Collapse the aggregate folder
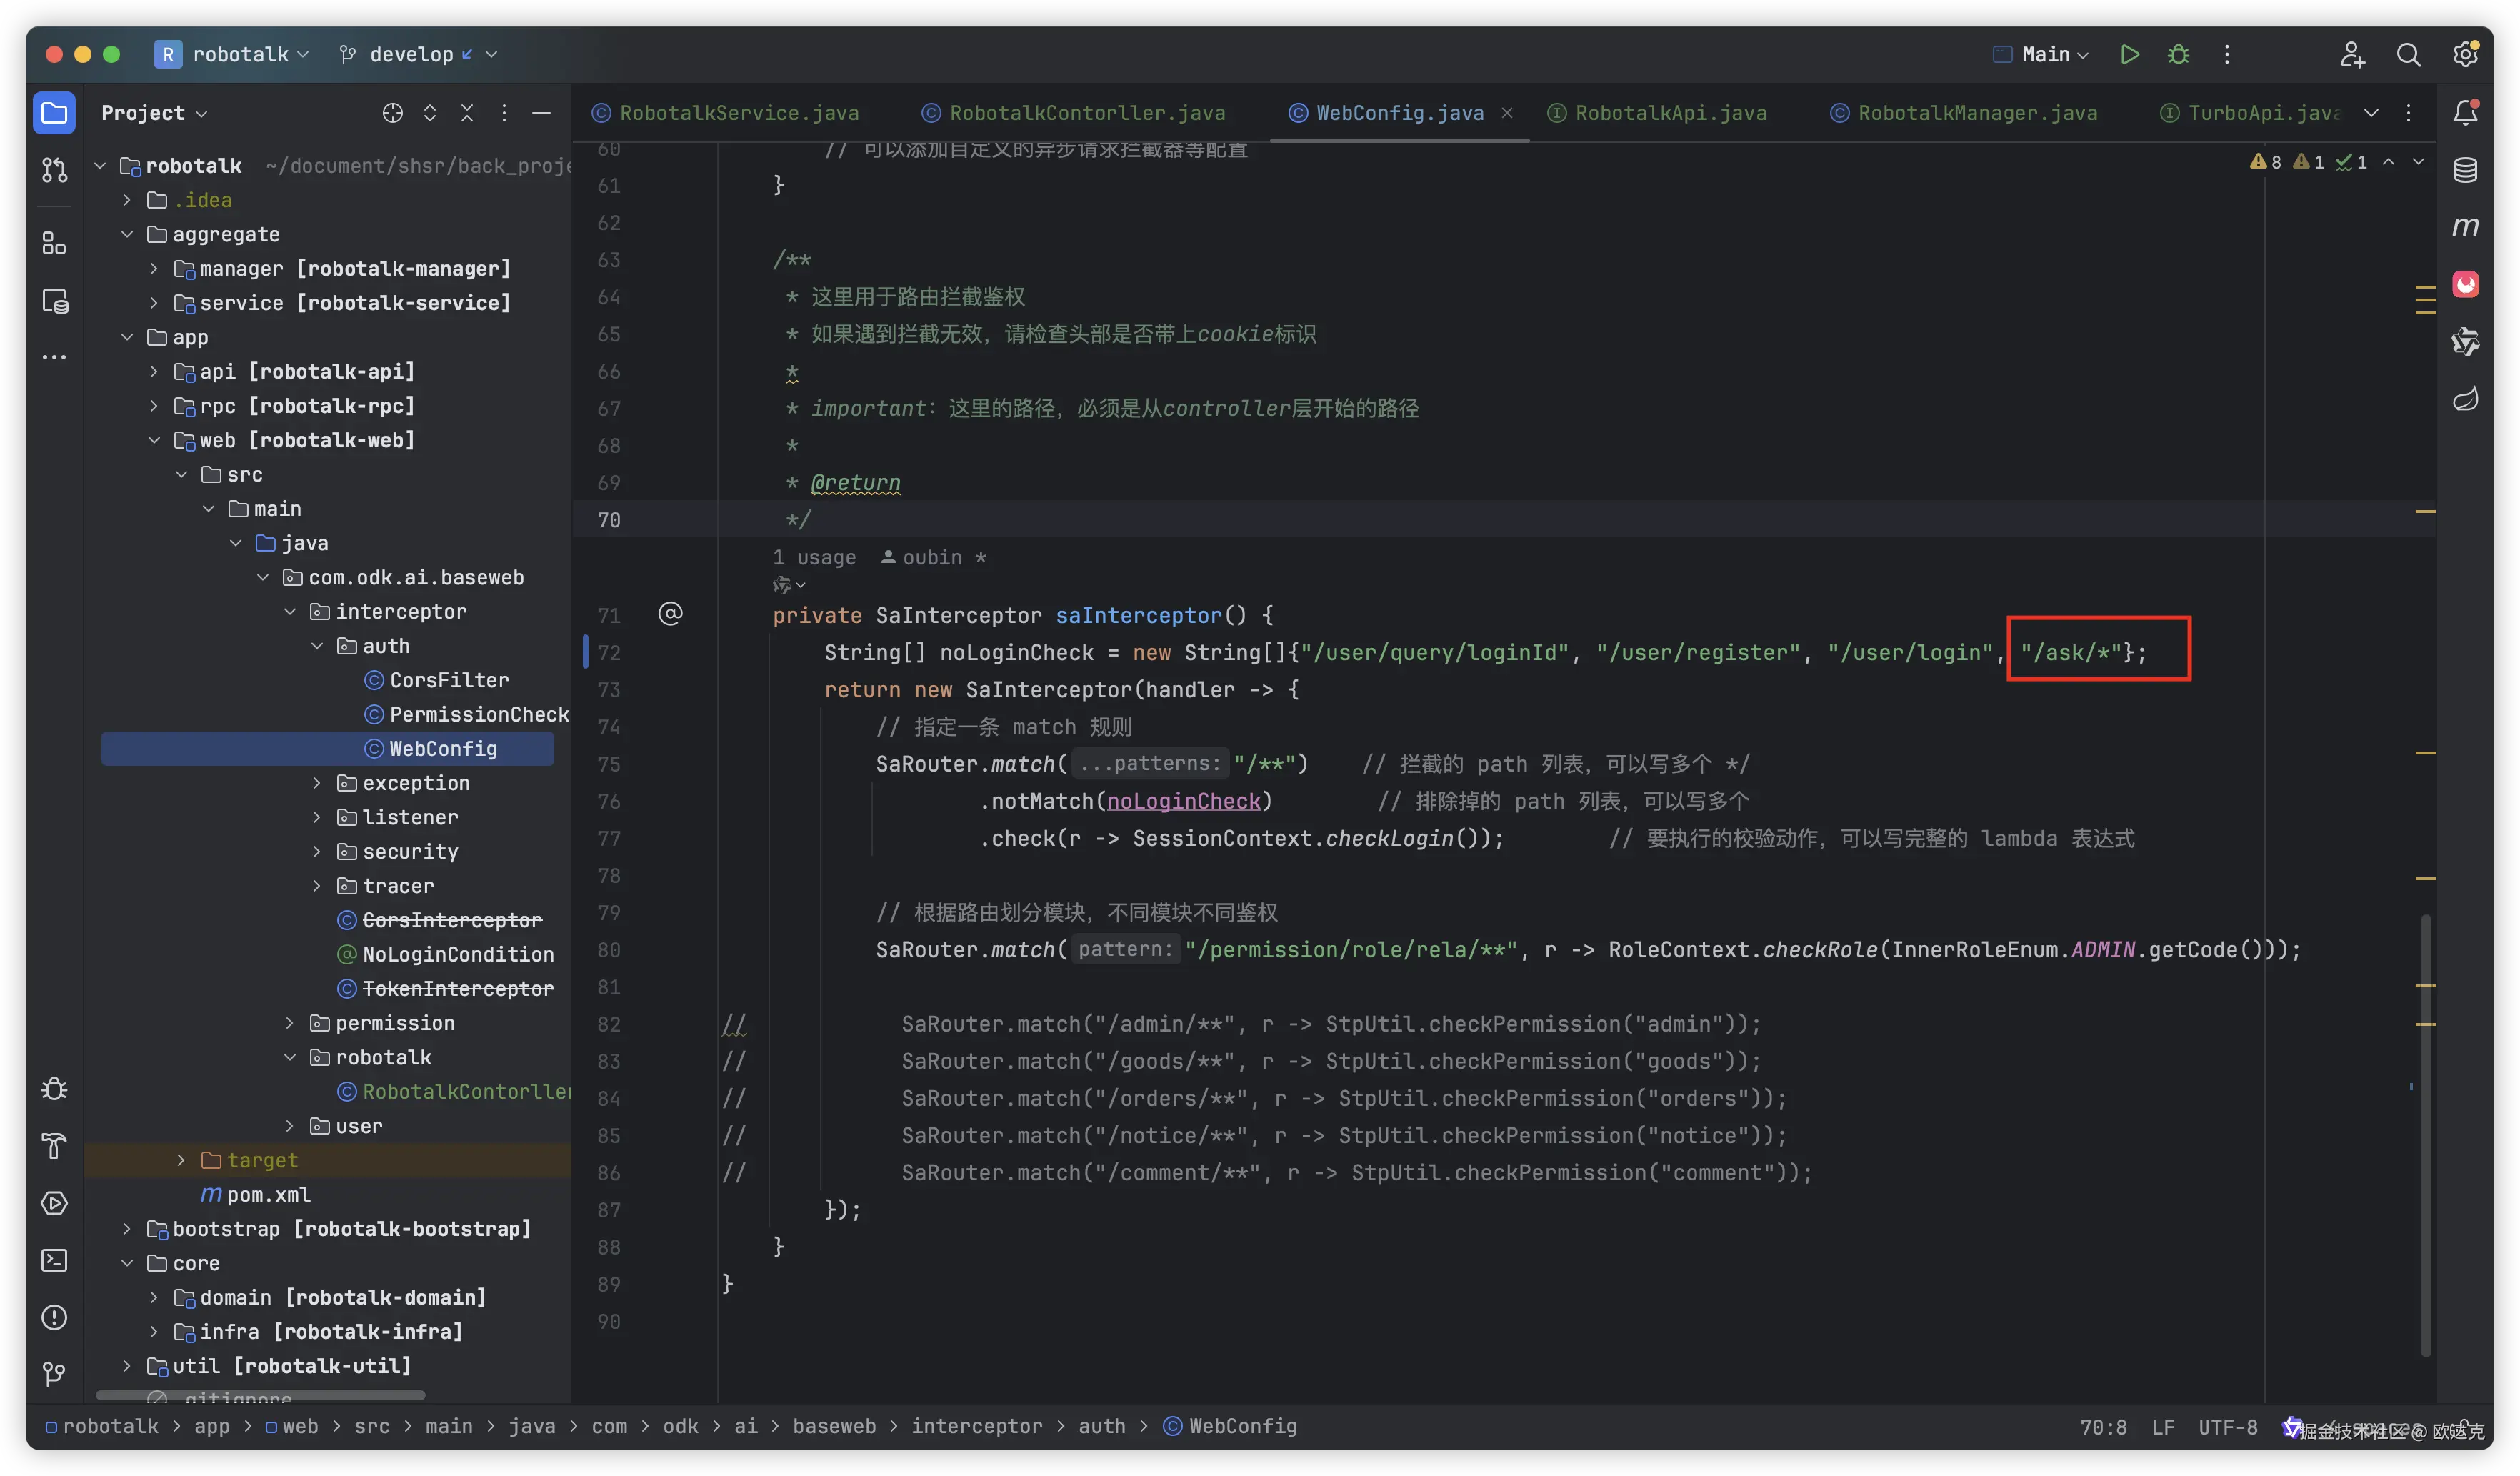This screenshot has width=2520, height=1476. 127,234
